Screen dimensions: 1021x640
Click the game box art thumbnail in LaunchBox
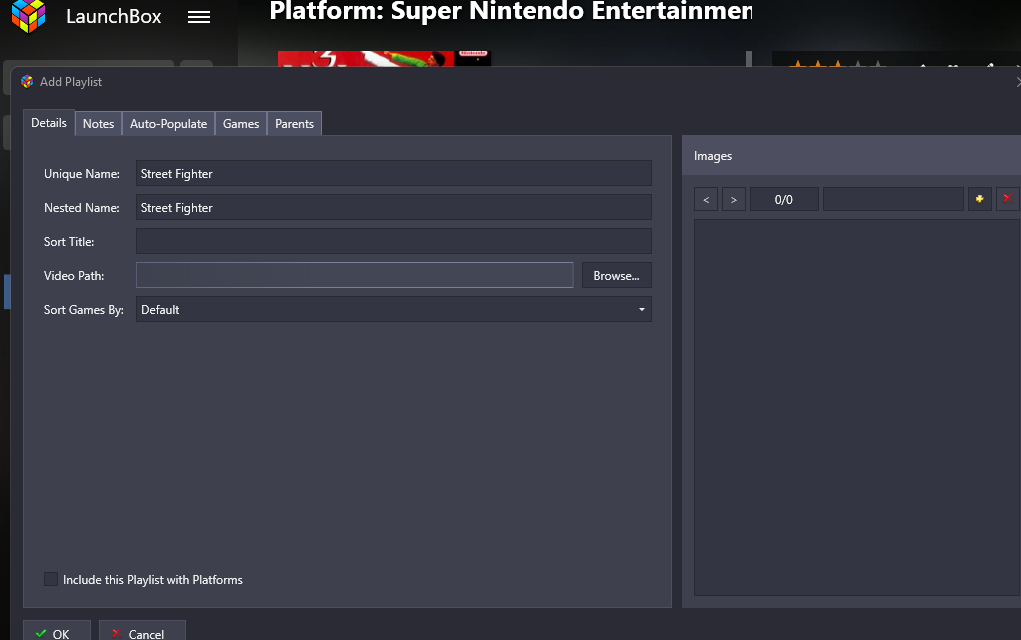(384, 59)
